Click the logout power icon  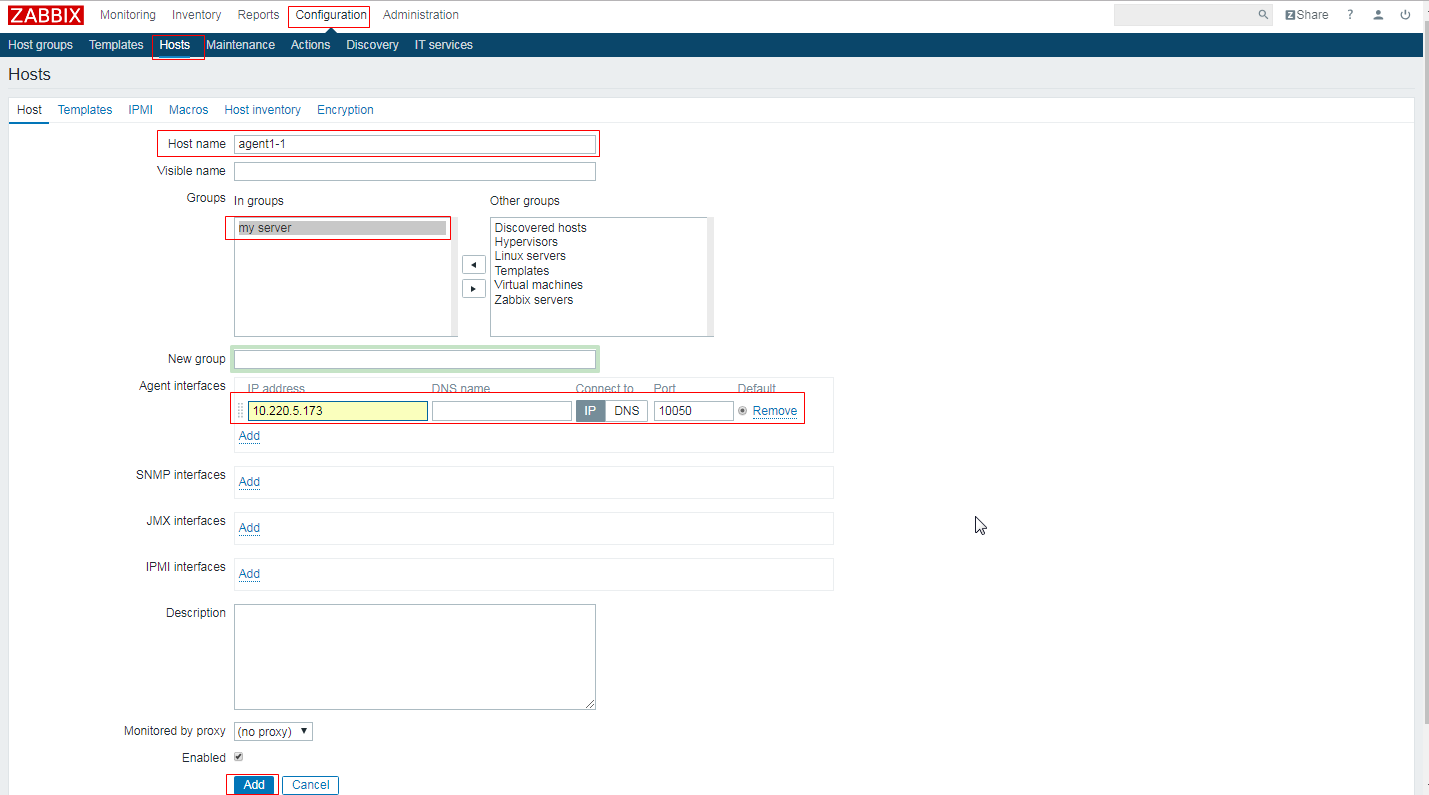click(1405, 15)
